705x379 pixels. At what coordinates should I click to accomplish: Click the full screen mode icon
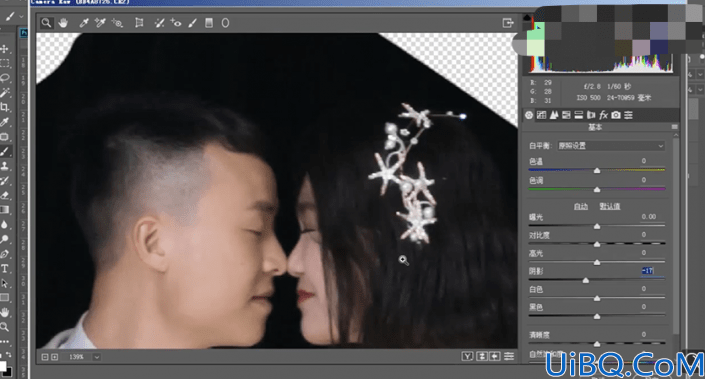[508, 23]
